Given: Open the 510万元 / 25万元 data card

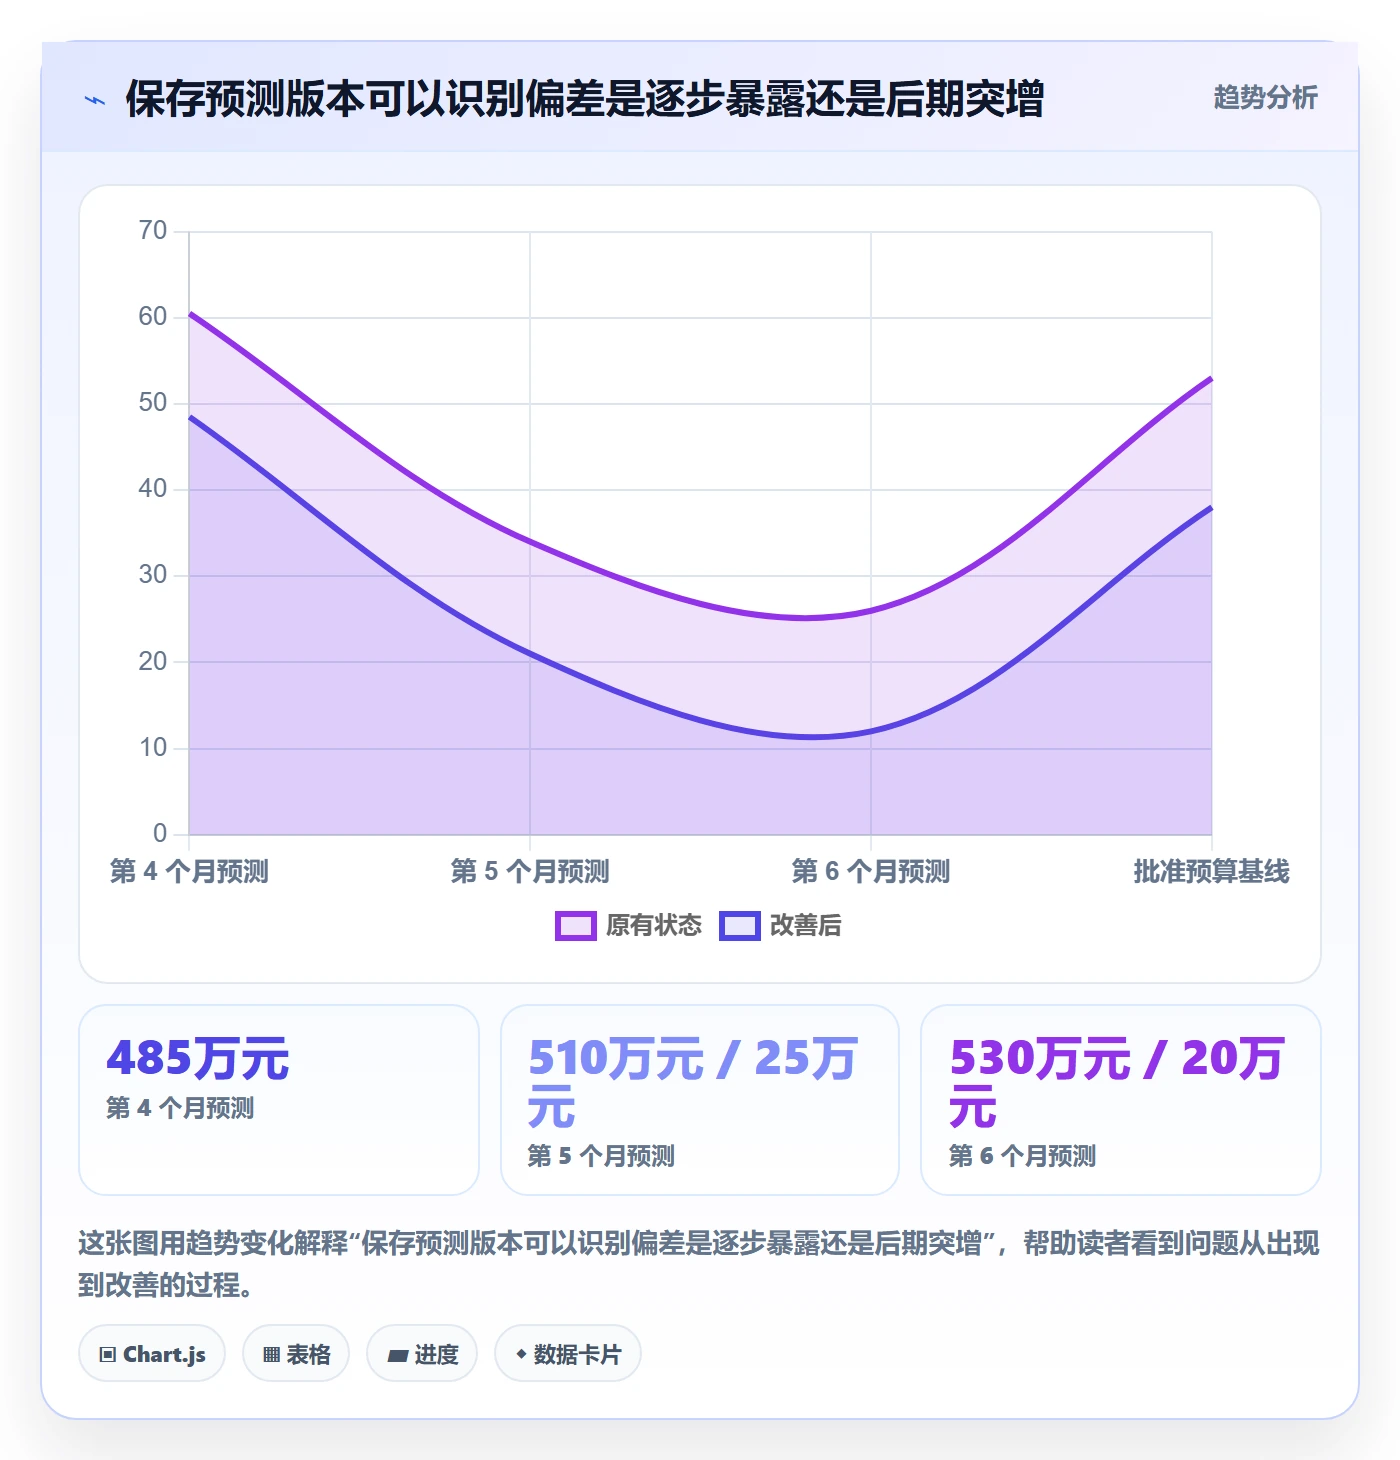Looking at the screenshot, I should (700, 1100).
